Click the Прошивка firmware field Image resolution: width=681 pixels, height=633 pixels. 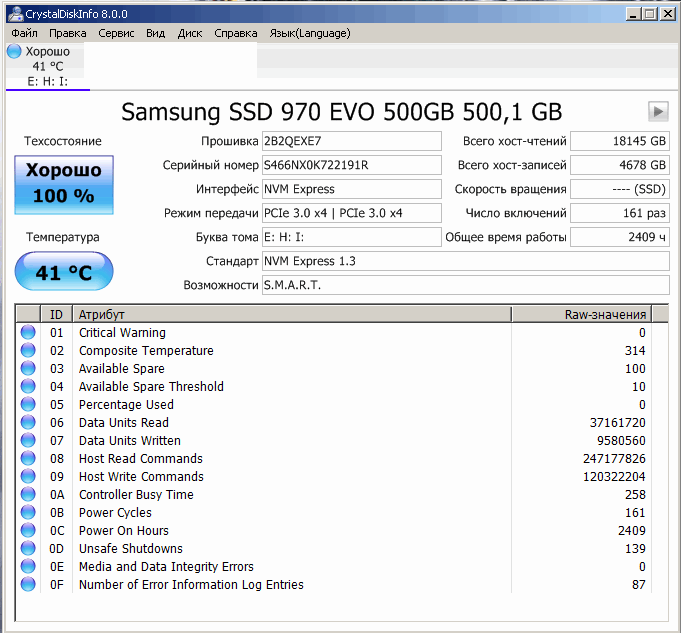point(352,141)
